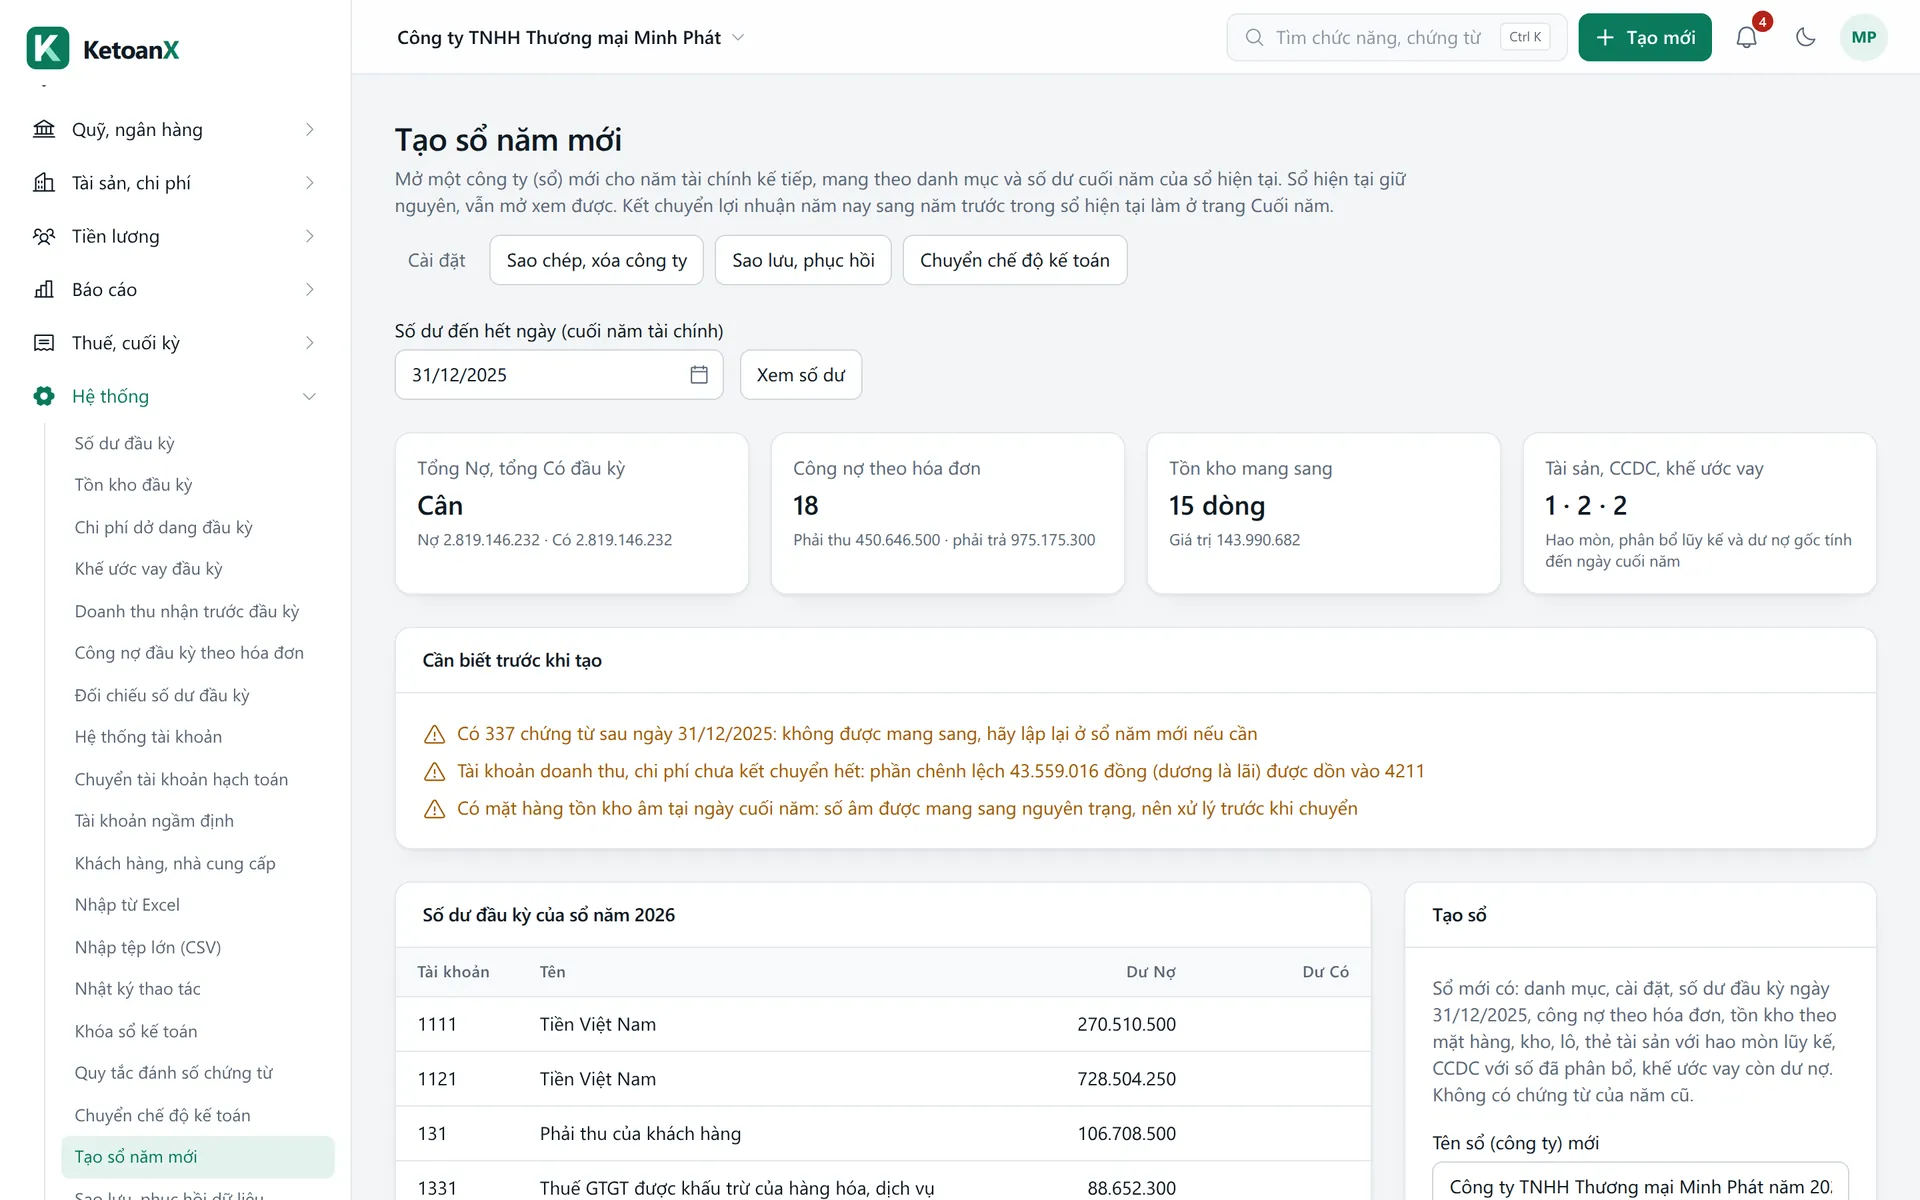Click the Quỹ, ngân hàng bank icon
The width and height of the screenshot is (1920, 1200).
tap(44, 130)
